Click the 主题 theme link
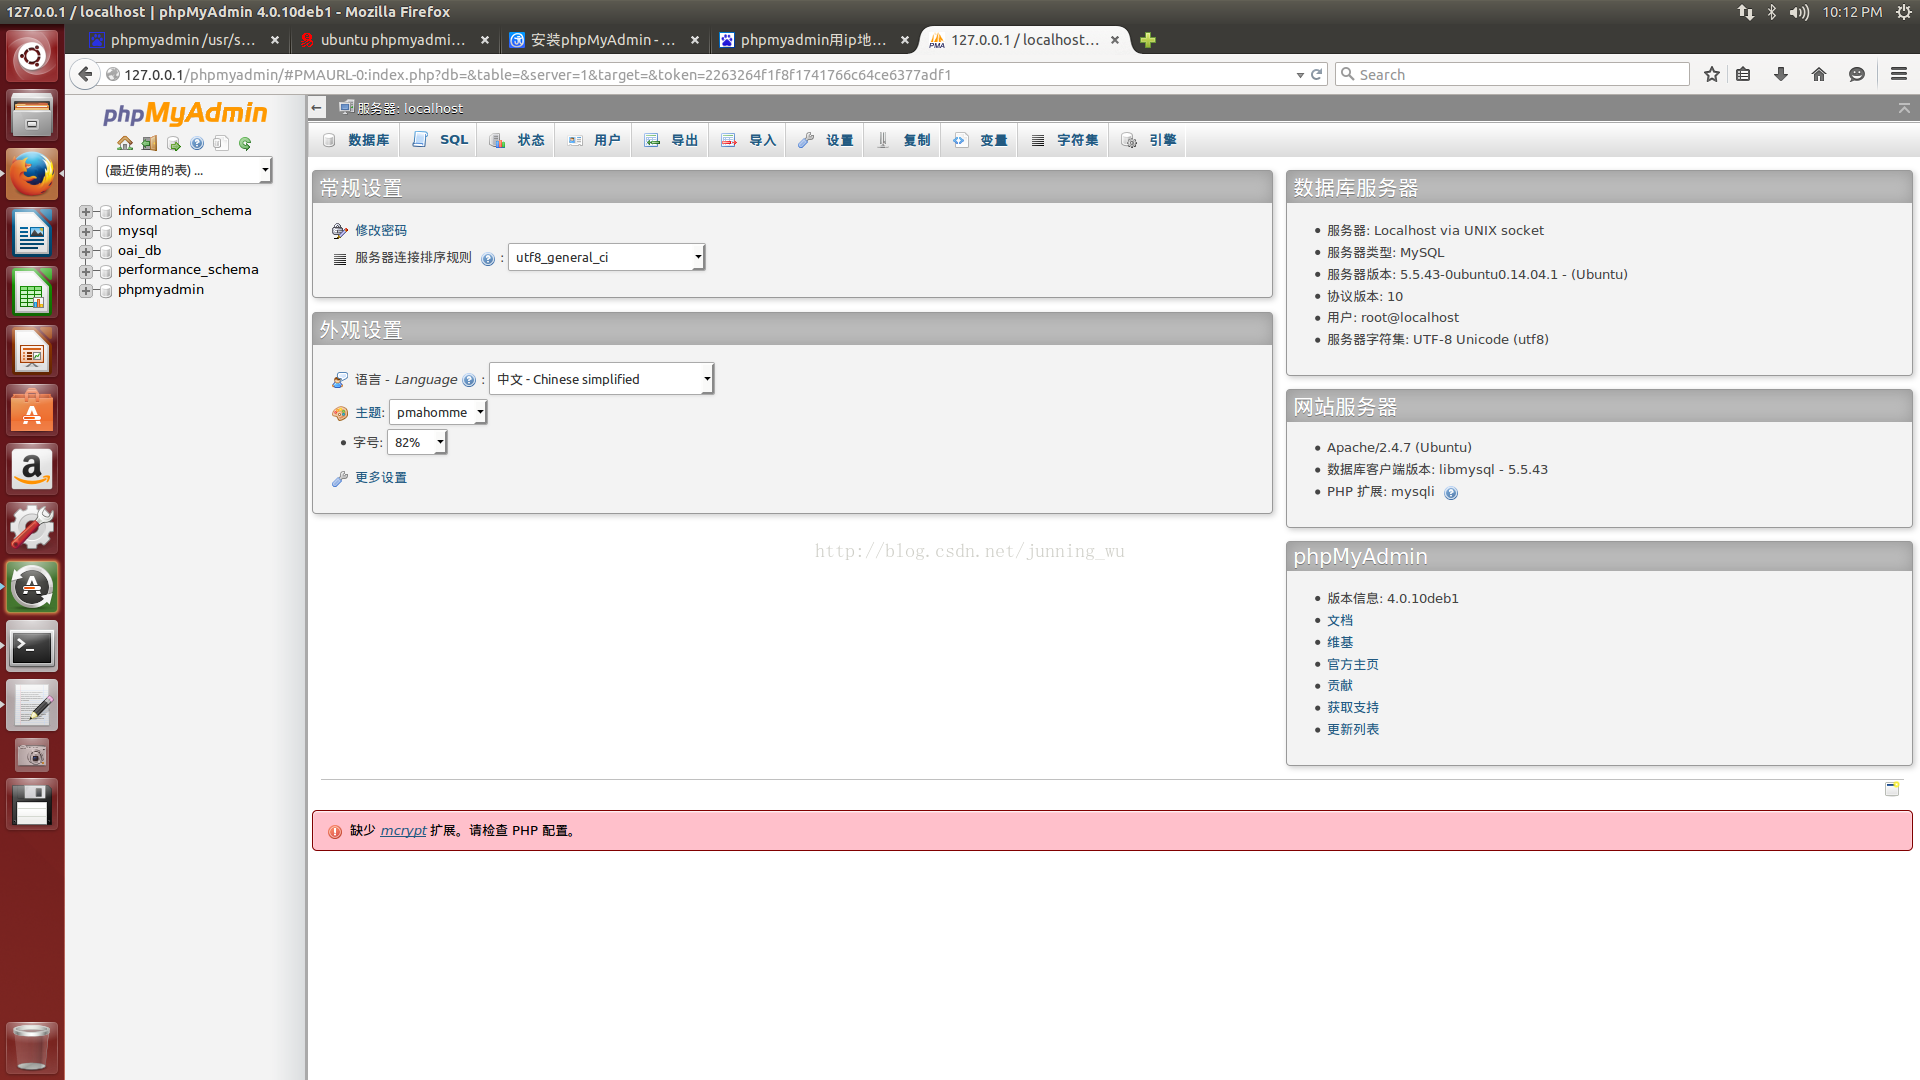 368,412
